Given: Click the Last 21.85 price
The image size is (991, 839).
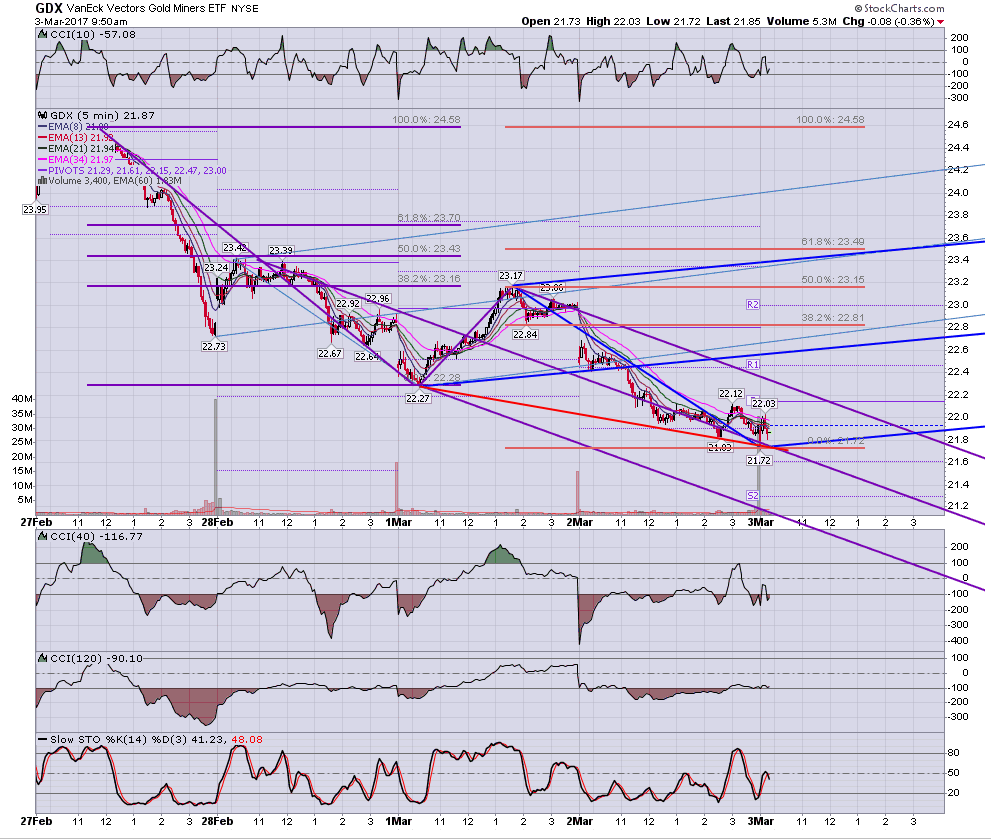Looking at the screenshot, I should coord(733,21).
